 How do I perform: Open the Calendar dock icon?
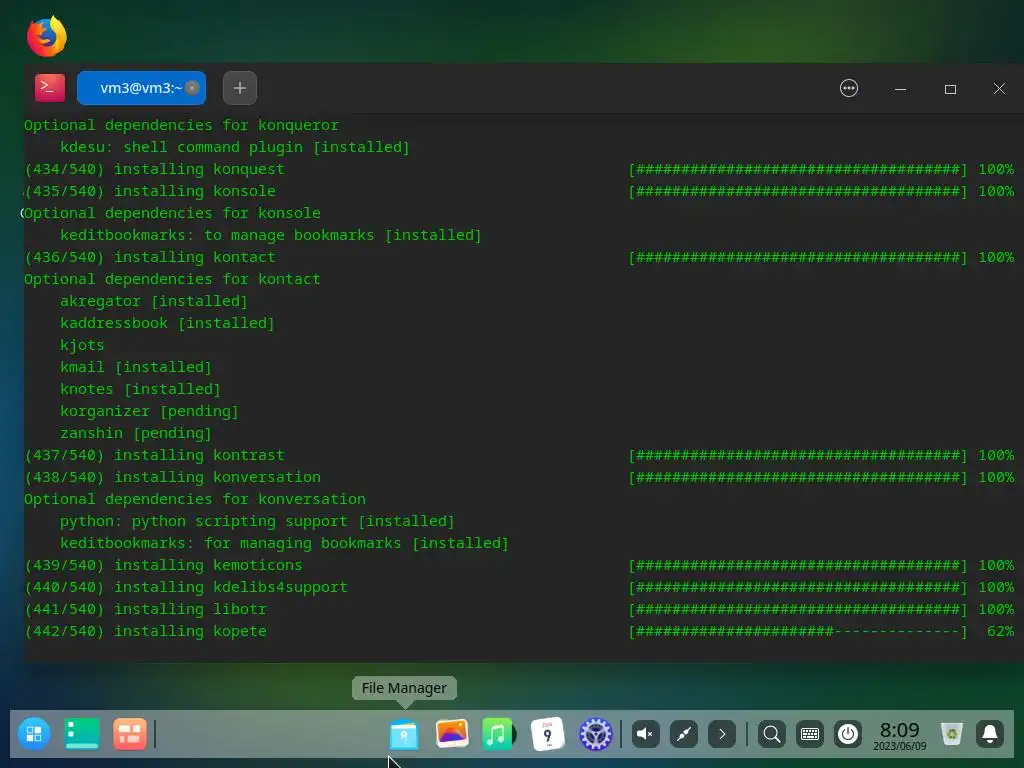tap(547, 734)
